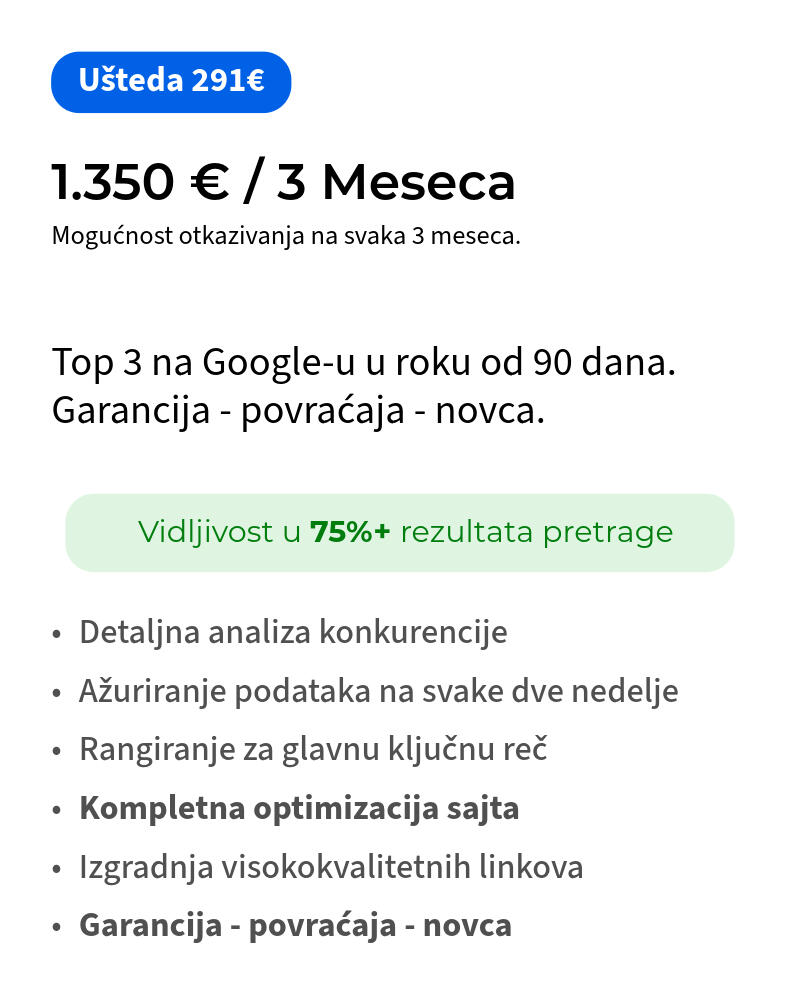Select Rangiranje za glavnu ključnu reč item
The image size is (800, 1000).
[313, 749]
